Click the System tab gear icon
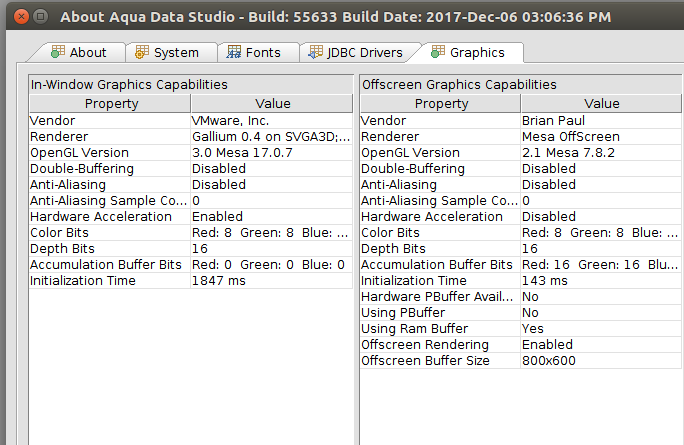The width and height of the screenshot is (684, 445). point(142,52)
